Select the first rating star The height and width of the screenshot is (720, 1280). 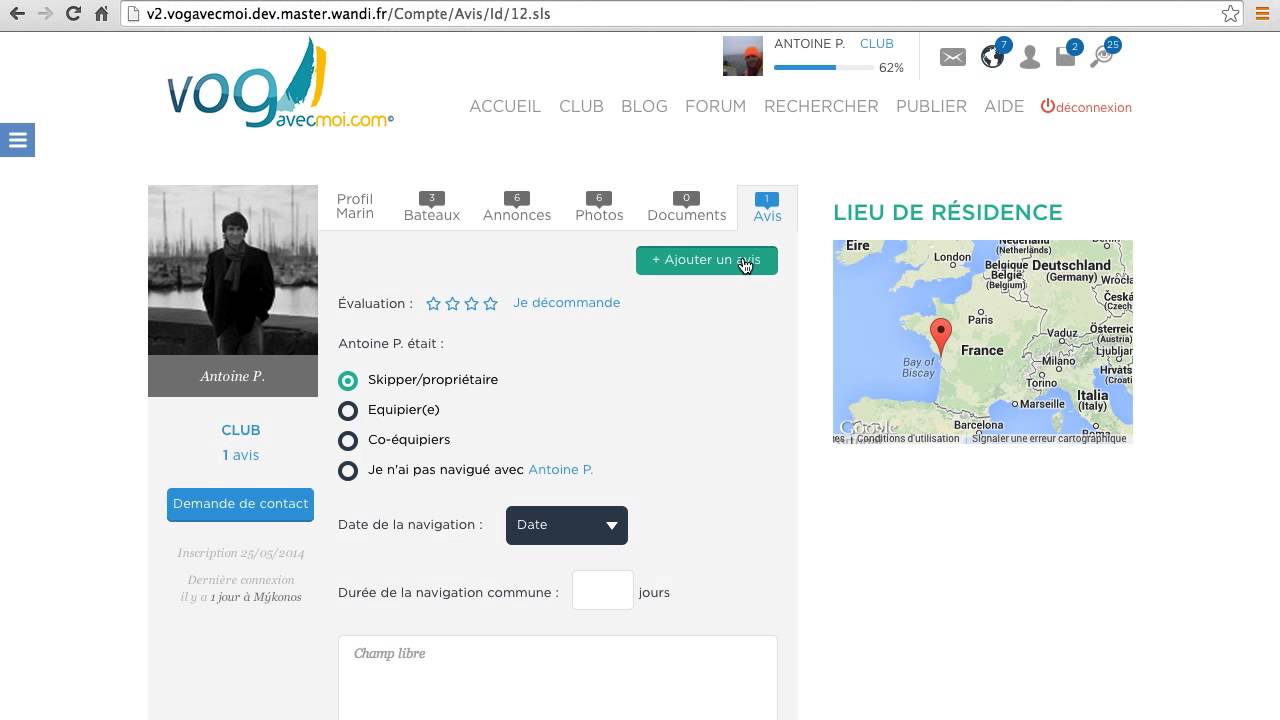(433, 304)
